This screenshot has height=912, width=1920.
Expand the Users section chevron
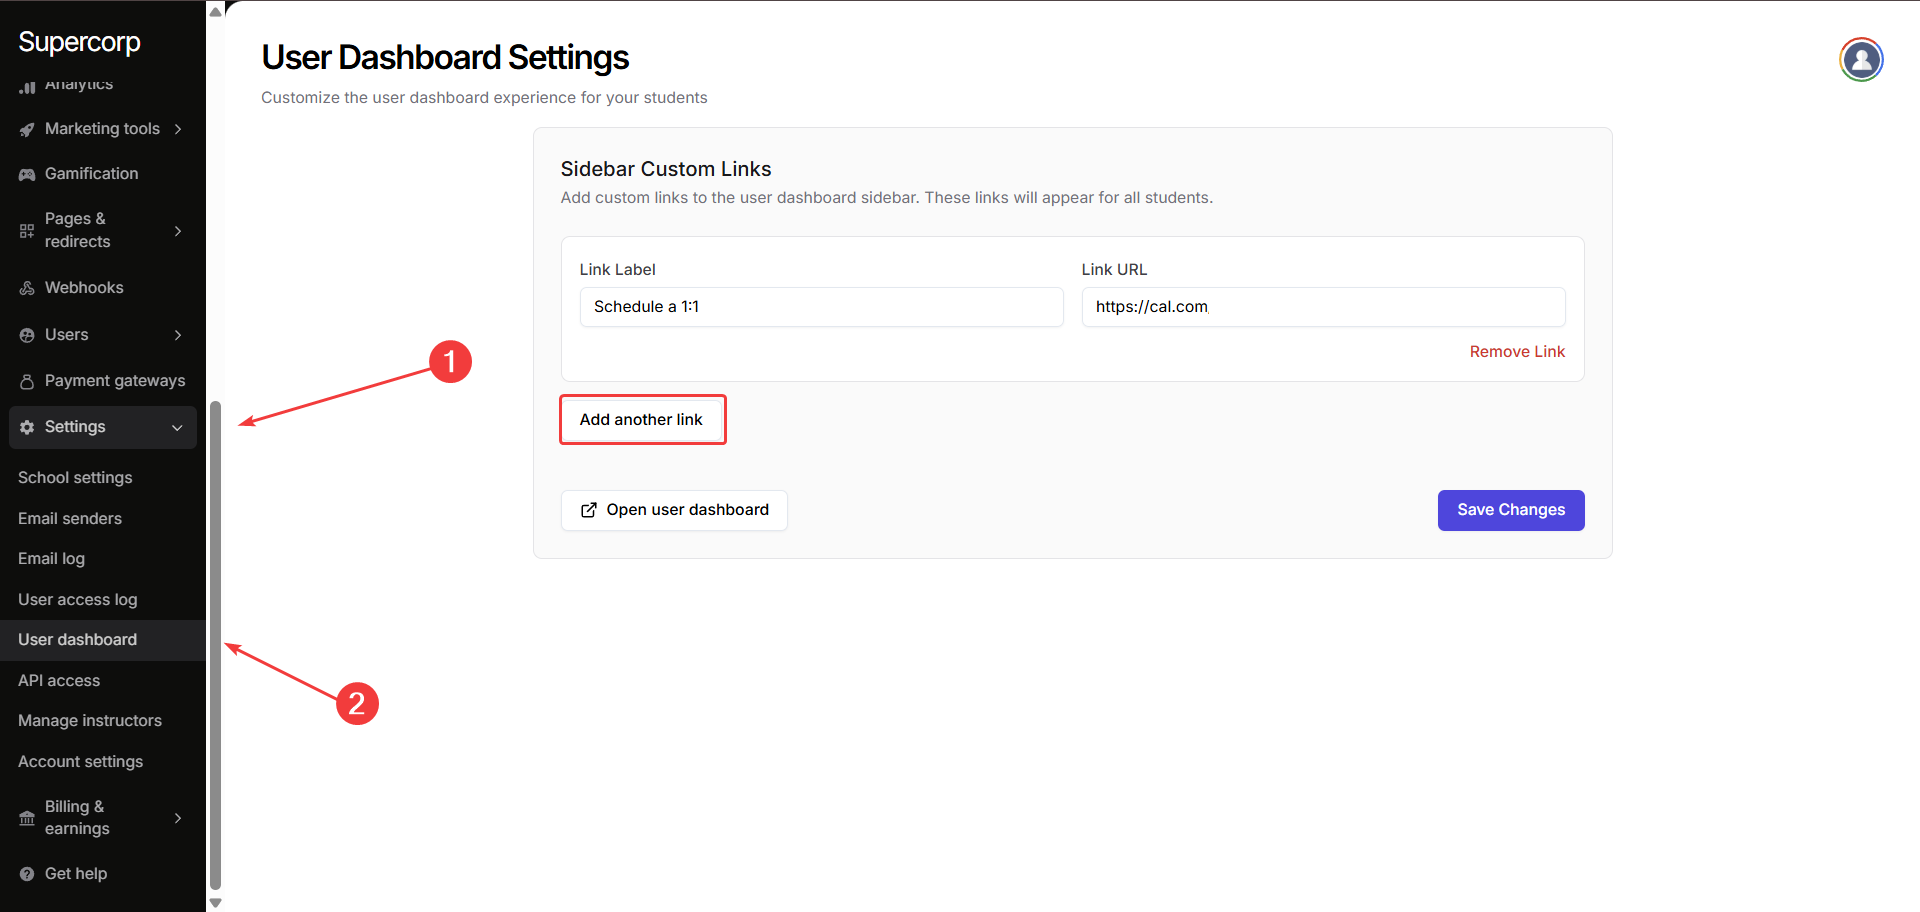(178, 335)
